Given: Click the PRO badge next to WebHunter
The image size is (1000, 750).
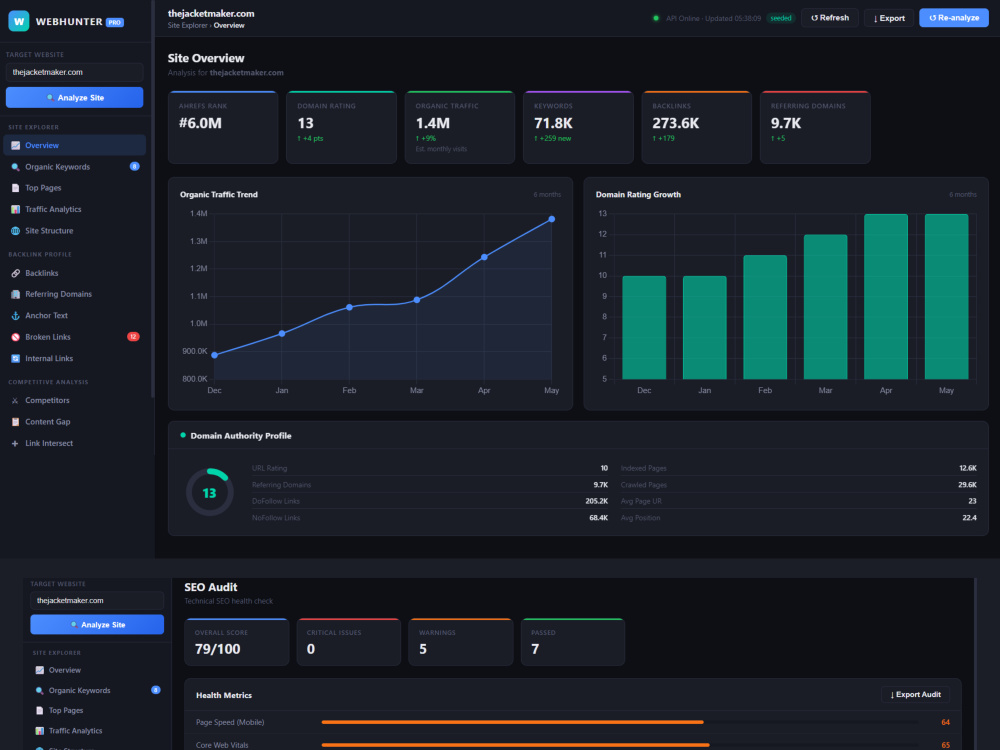Looking at the screenshot, I should (115, 22).
